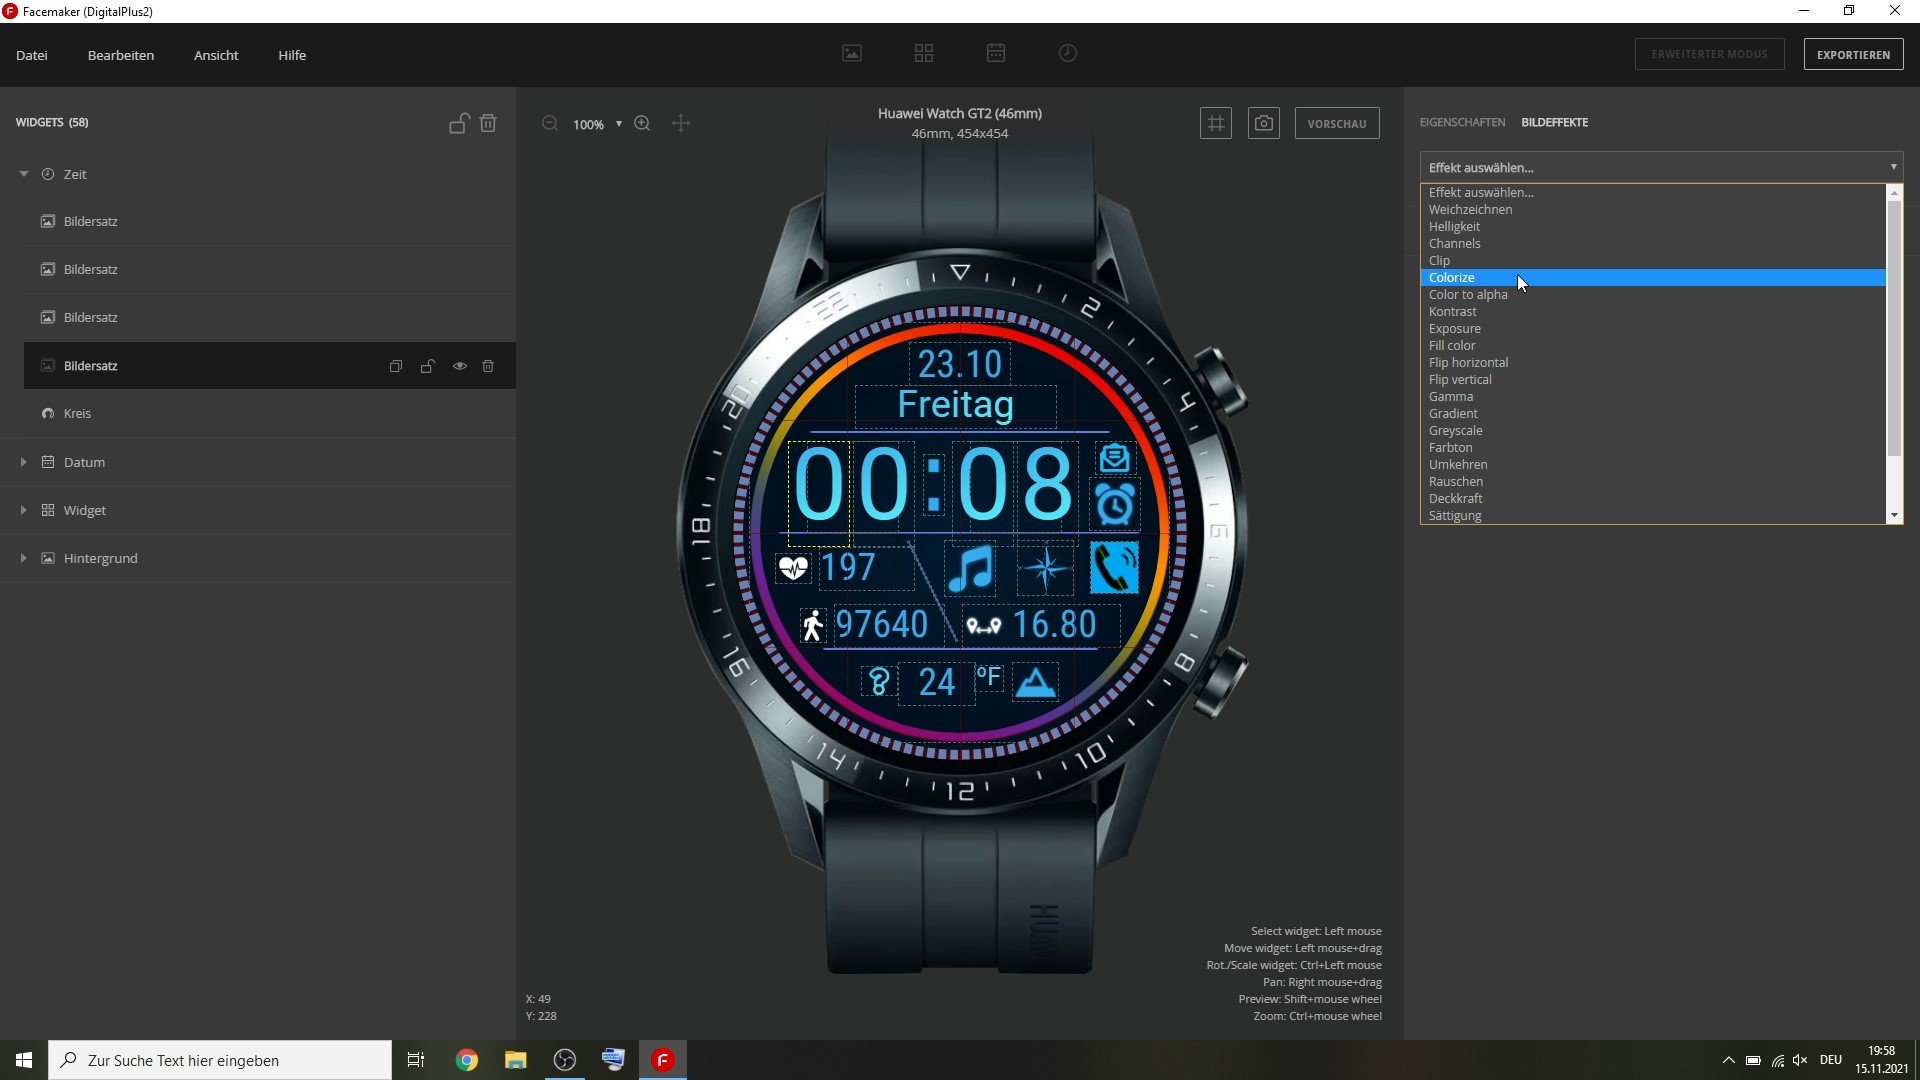Open the image widget tool in the top toolbar
Screen dimensions: 1920x1080
852,54
